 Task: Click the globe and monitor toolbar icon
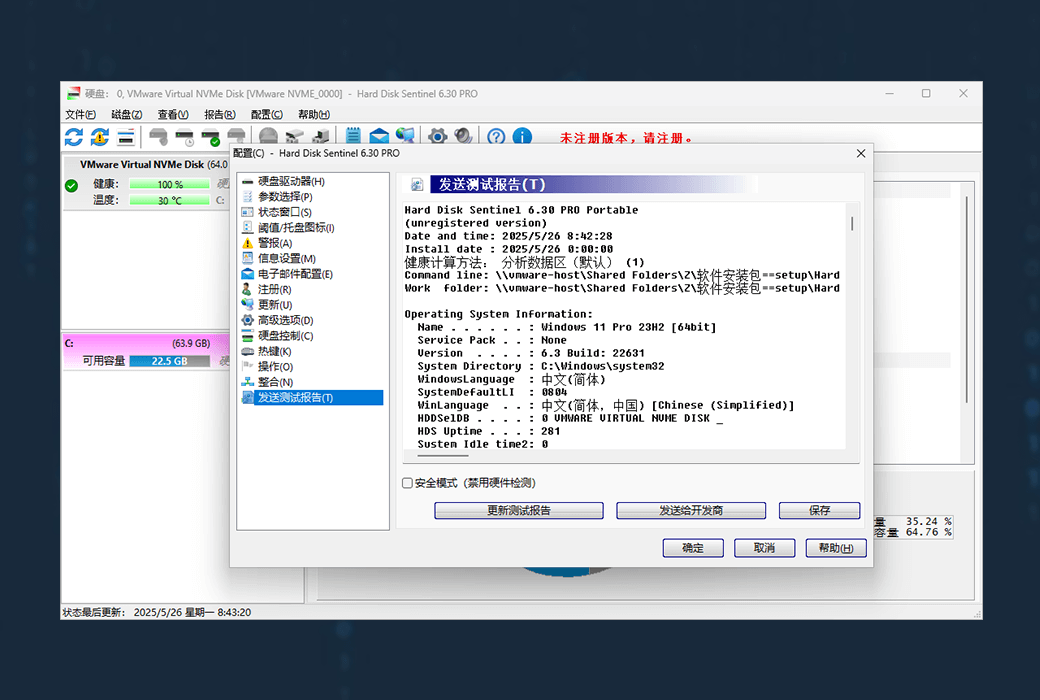405,135
